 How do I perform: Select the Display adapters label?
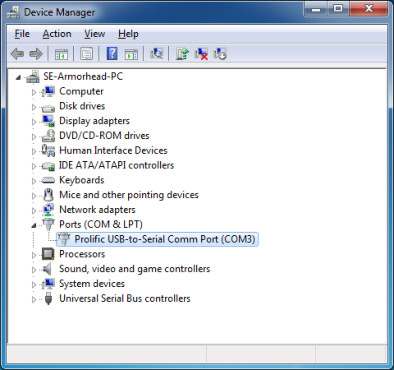click(x=94, y=121)
